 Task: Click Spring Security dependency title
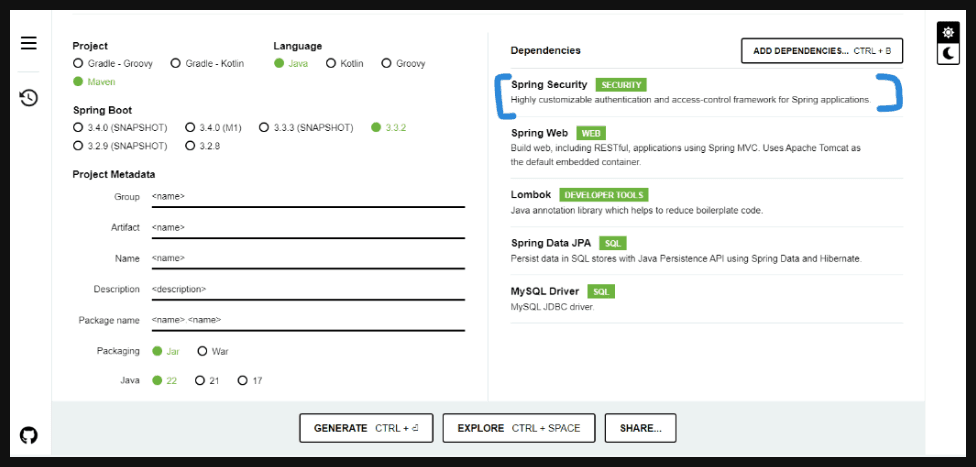(x=549, y=85)
